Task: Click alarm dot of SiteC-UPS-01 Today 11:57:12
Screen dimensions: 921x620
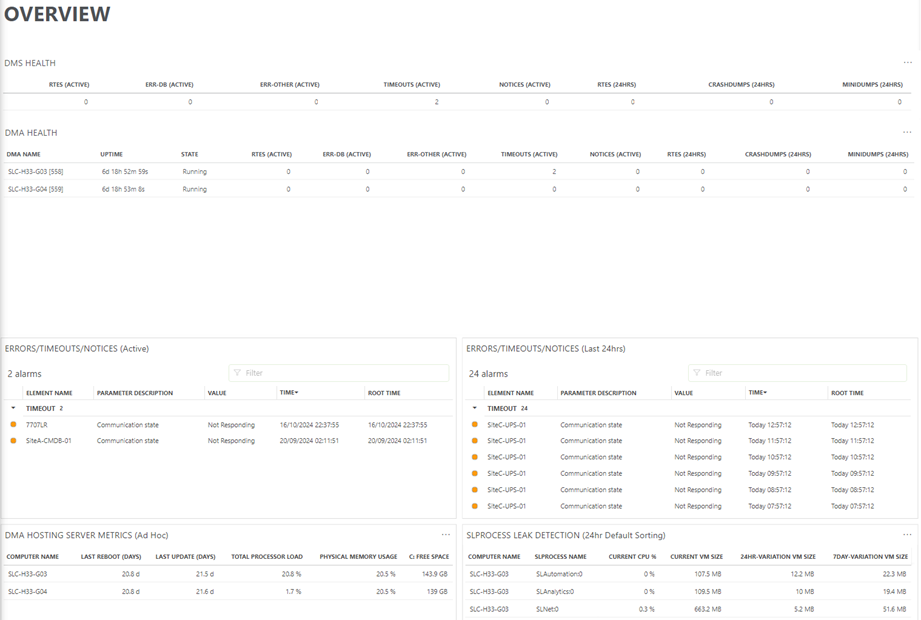Action: tap(475, 440)
